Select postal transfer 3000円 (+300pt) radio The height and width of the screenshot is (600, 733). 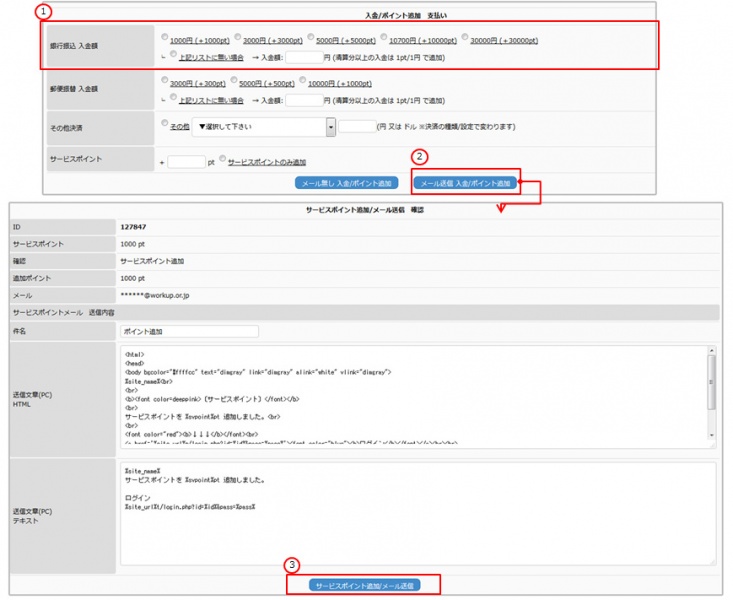coord(165,83)
